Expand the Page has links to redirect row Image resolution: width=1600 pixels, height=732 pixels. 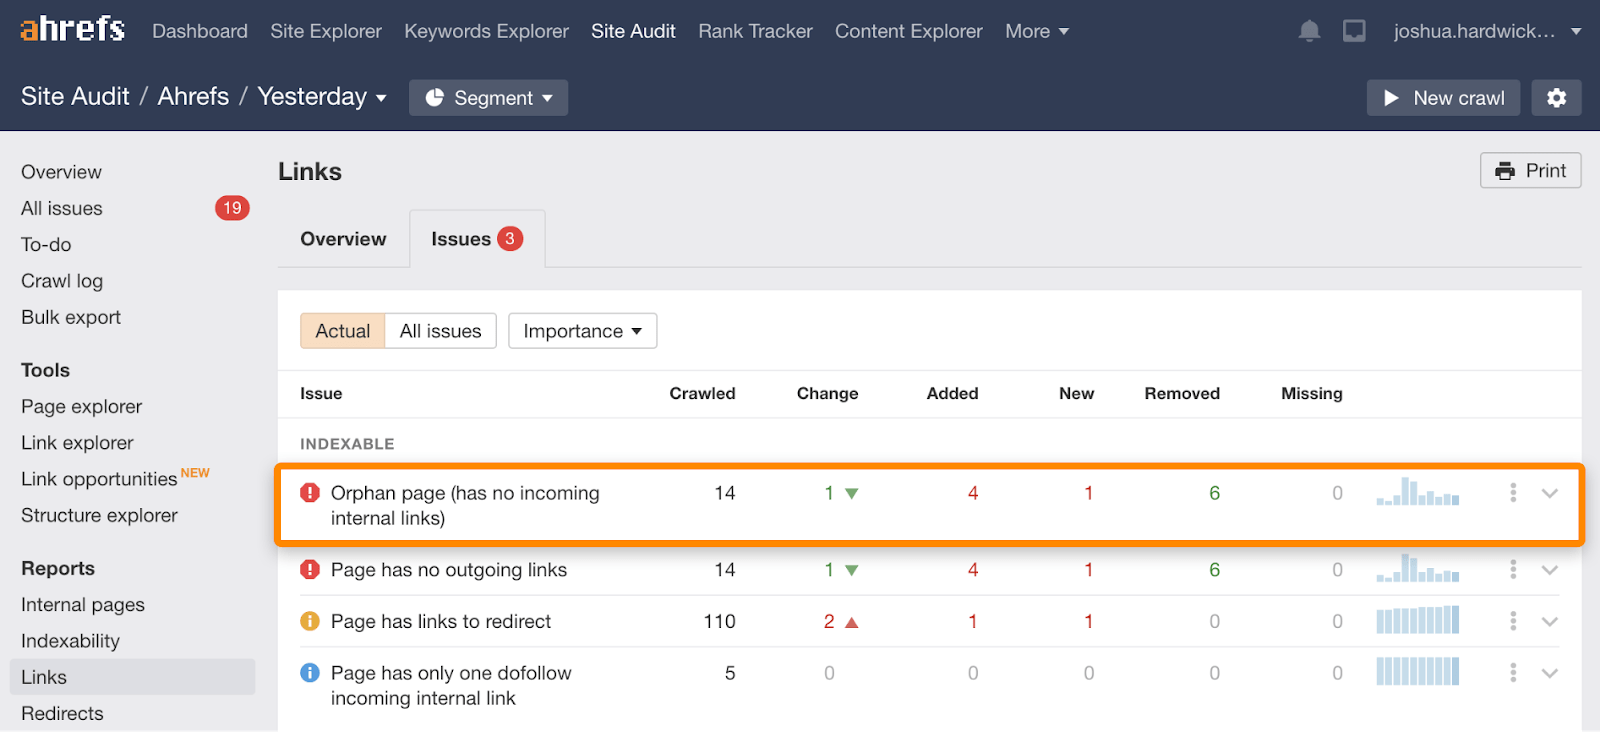tap(1550, 621)
